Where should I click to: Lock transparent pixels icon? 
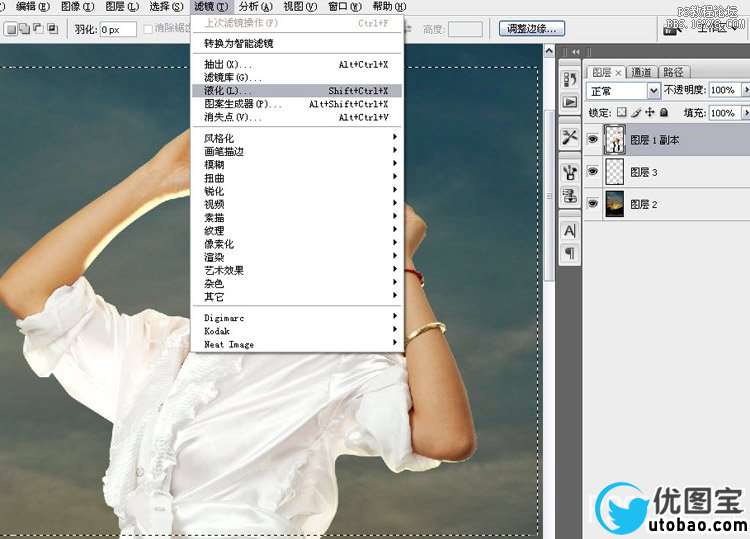(x=621, y=112)
